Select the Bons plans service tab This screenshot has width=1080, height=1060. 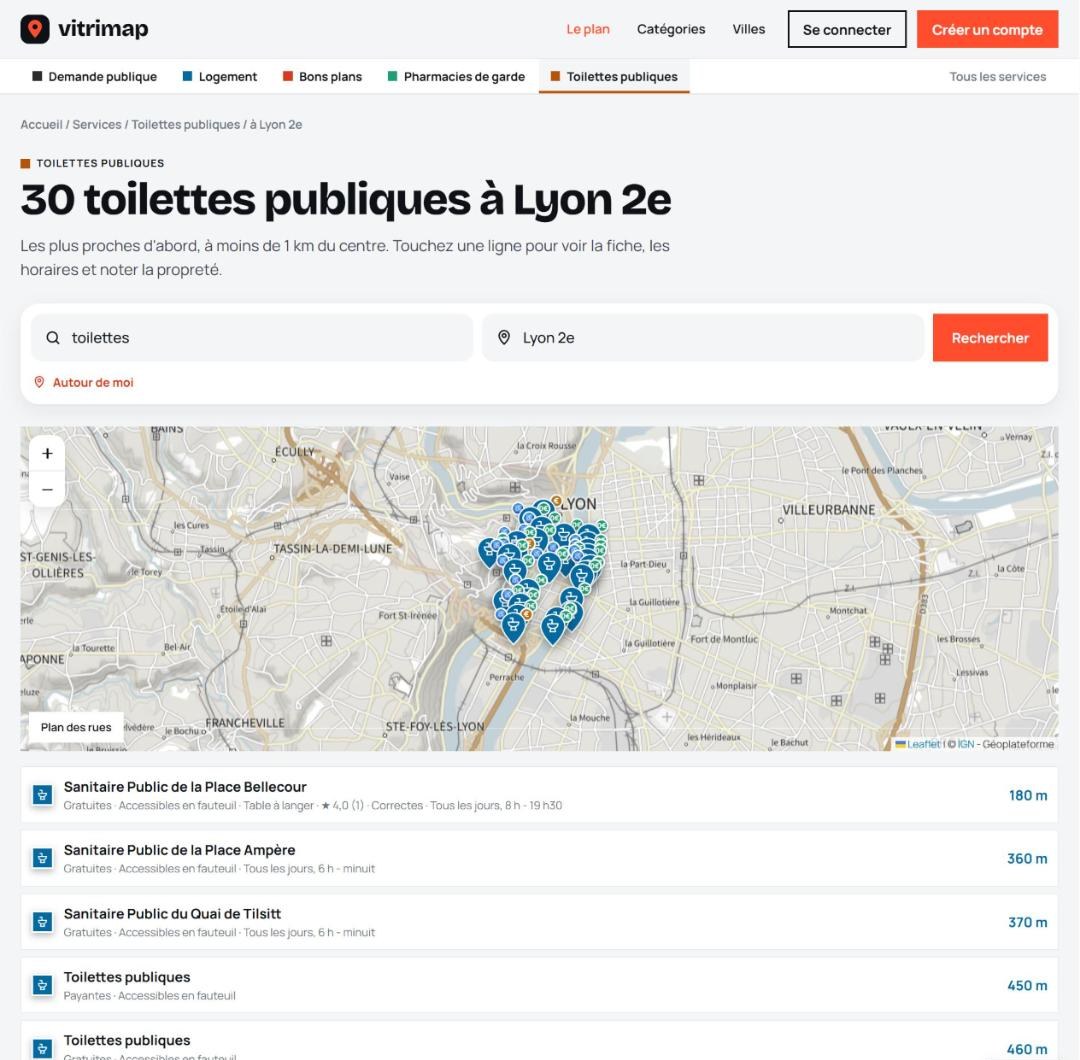(322, 76)
